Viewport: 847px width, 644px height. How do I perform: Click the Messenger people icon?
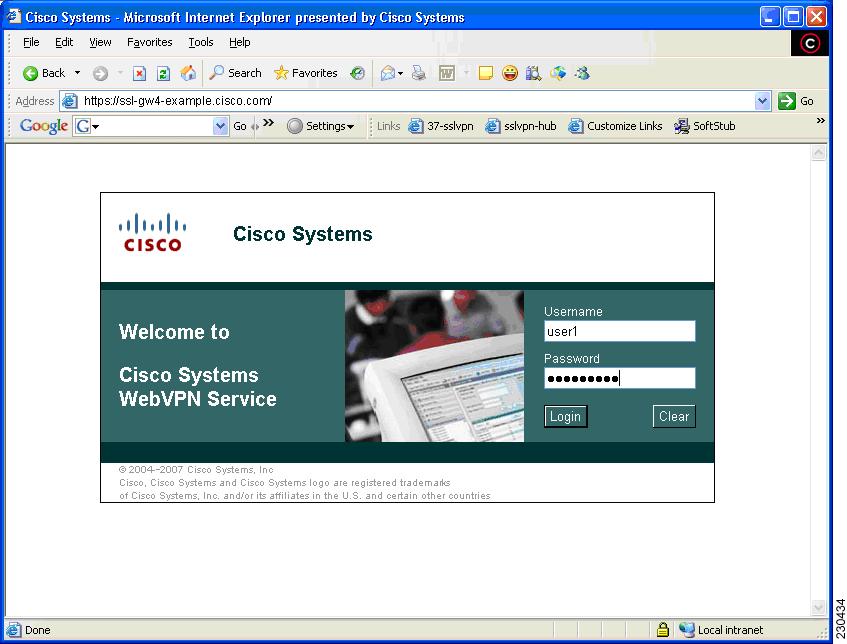(582, 73)
